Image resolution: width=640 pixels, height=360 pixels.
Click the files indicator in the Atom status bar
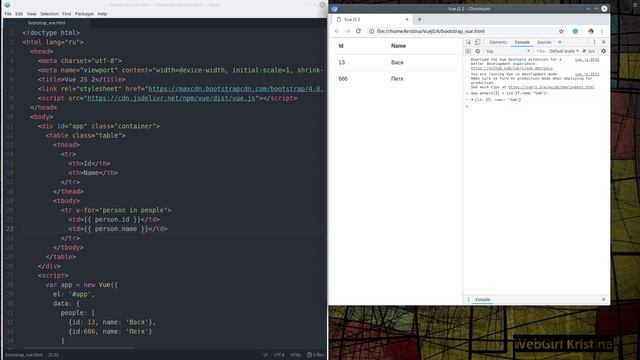tap(315, 355)
